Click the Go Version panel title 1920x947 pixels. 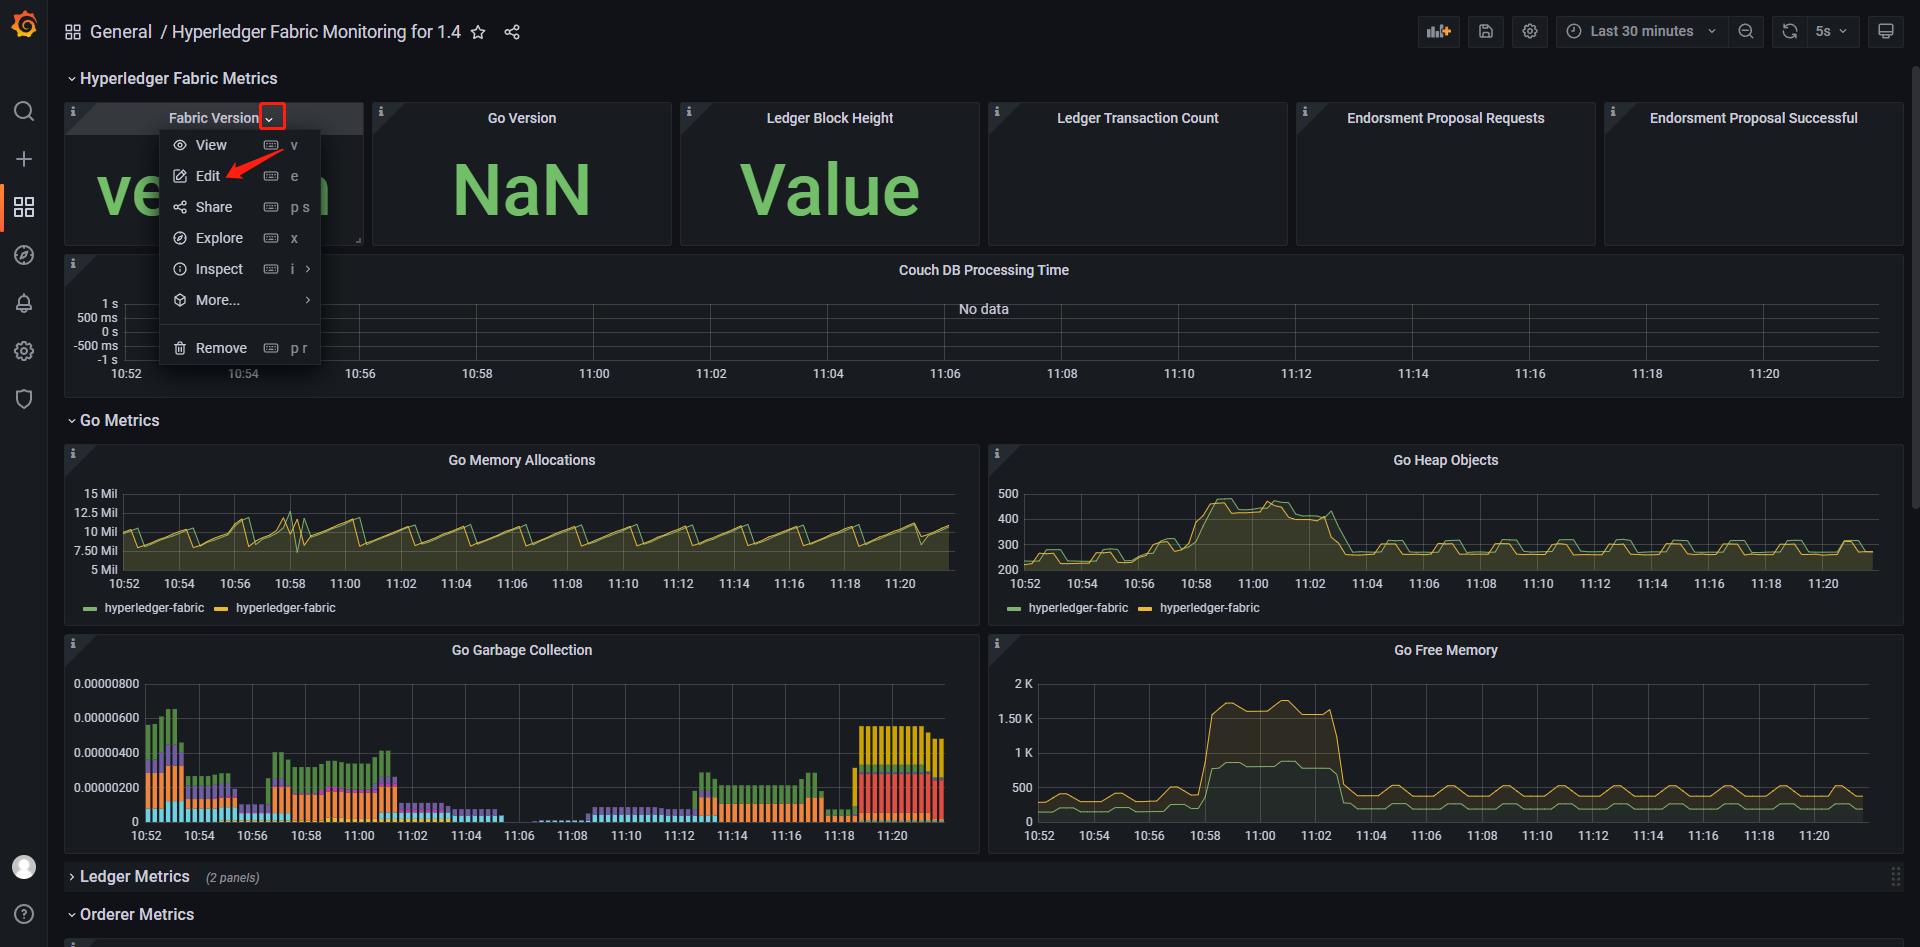tap(522, 118)
